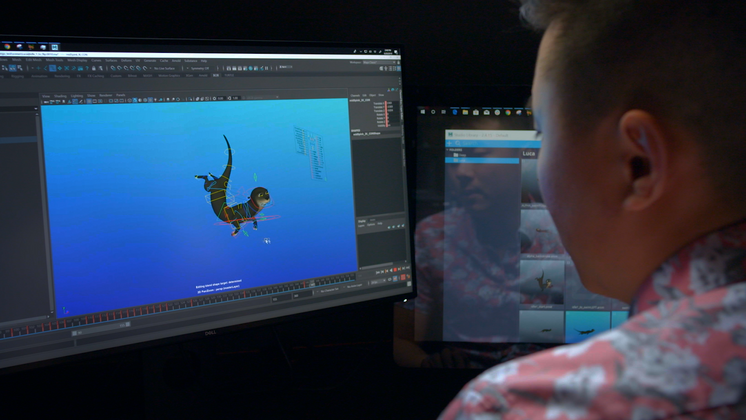Open the No Character Set dropdown
This screenshot has width=746, height=420.
point(329,291)
